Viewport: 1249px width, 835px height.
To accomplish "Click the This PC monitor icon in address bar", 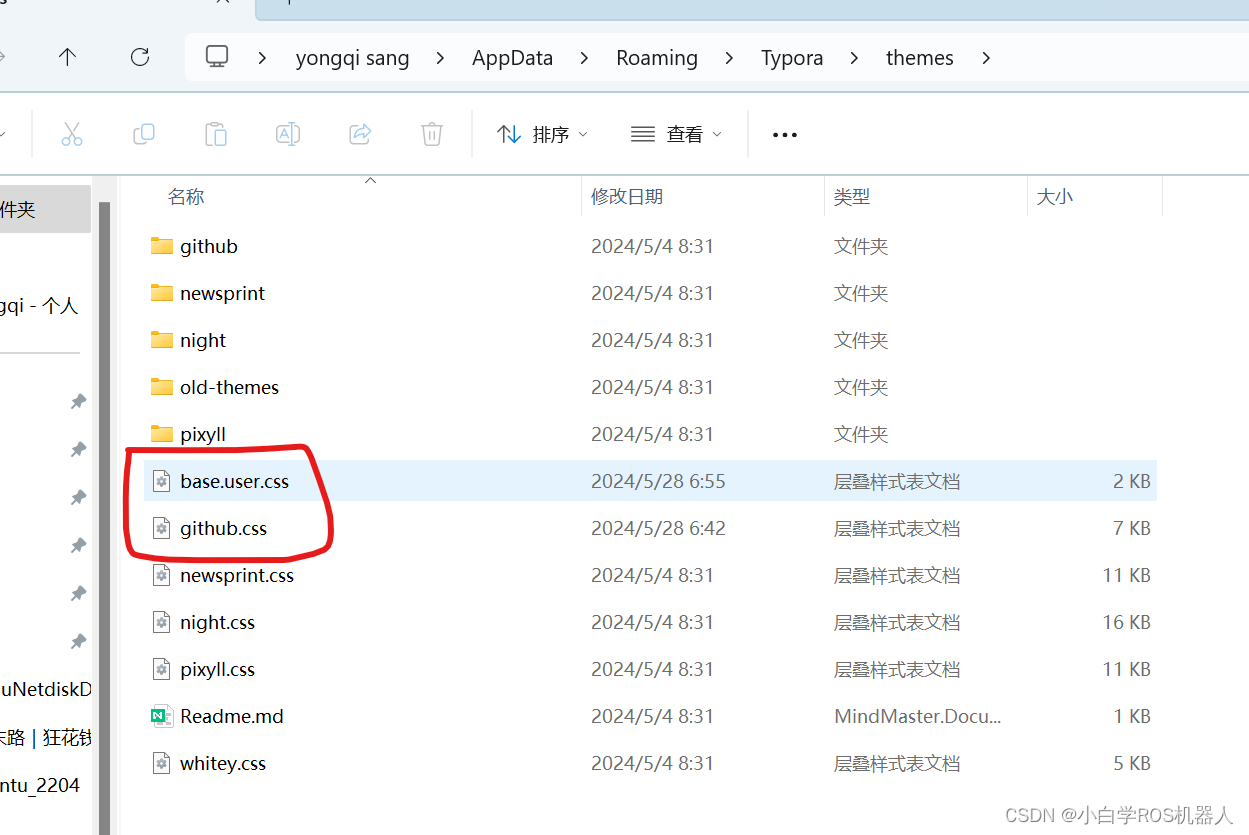I will pyautogui.click(x=217, y=57).
